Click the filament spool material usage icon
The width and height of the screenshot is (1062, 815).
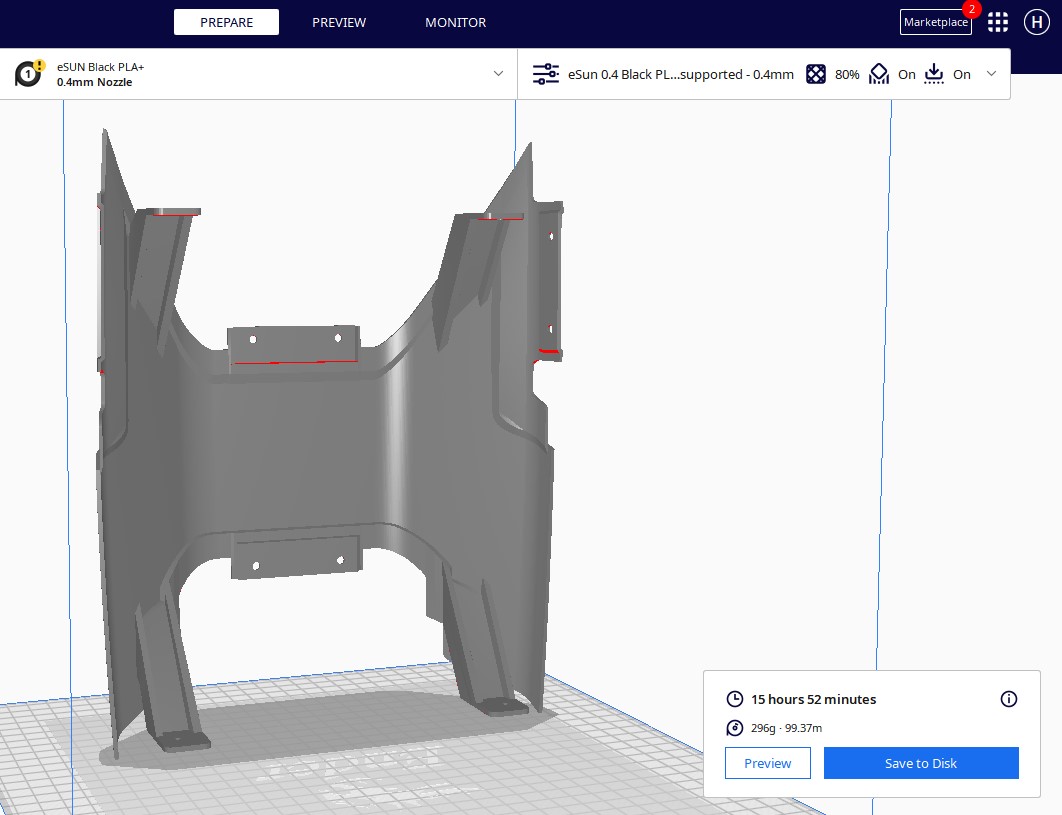[x=735, y=728]
